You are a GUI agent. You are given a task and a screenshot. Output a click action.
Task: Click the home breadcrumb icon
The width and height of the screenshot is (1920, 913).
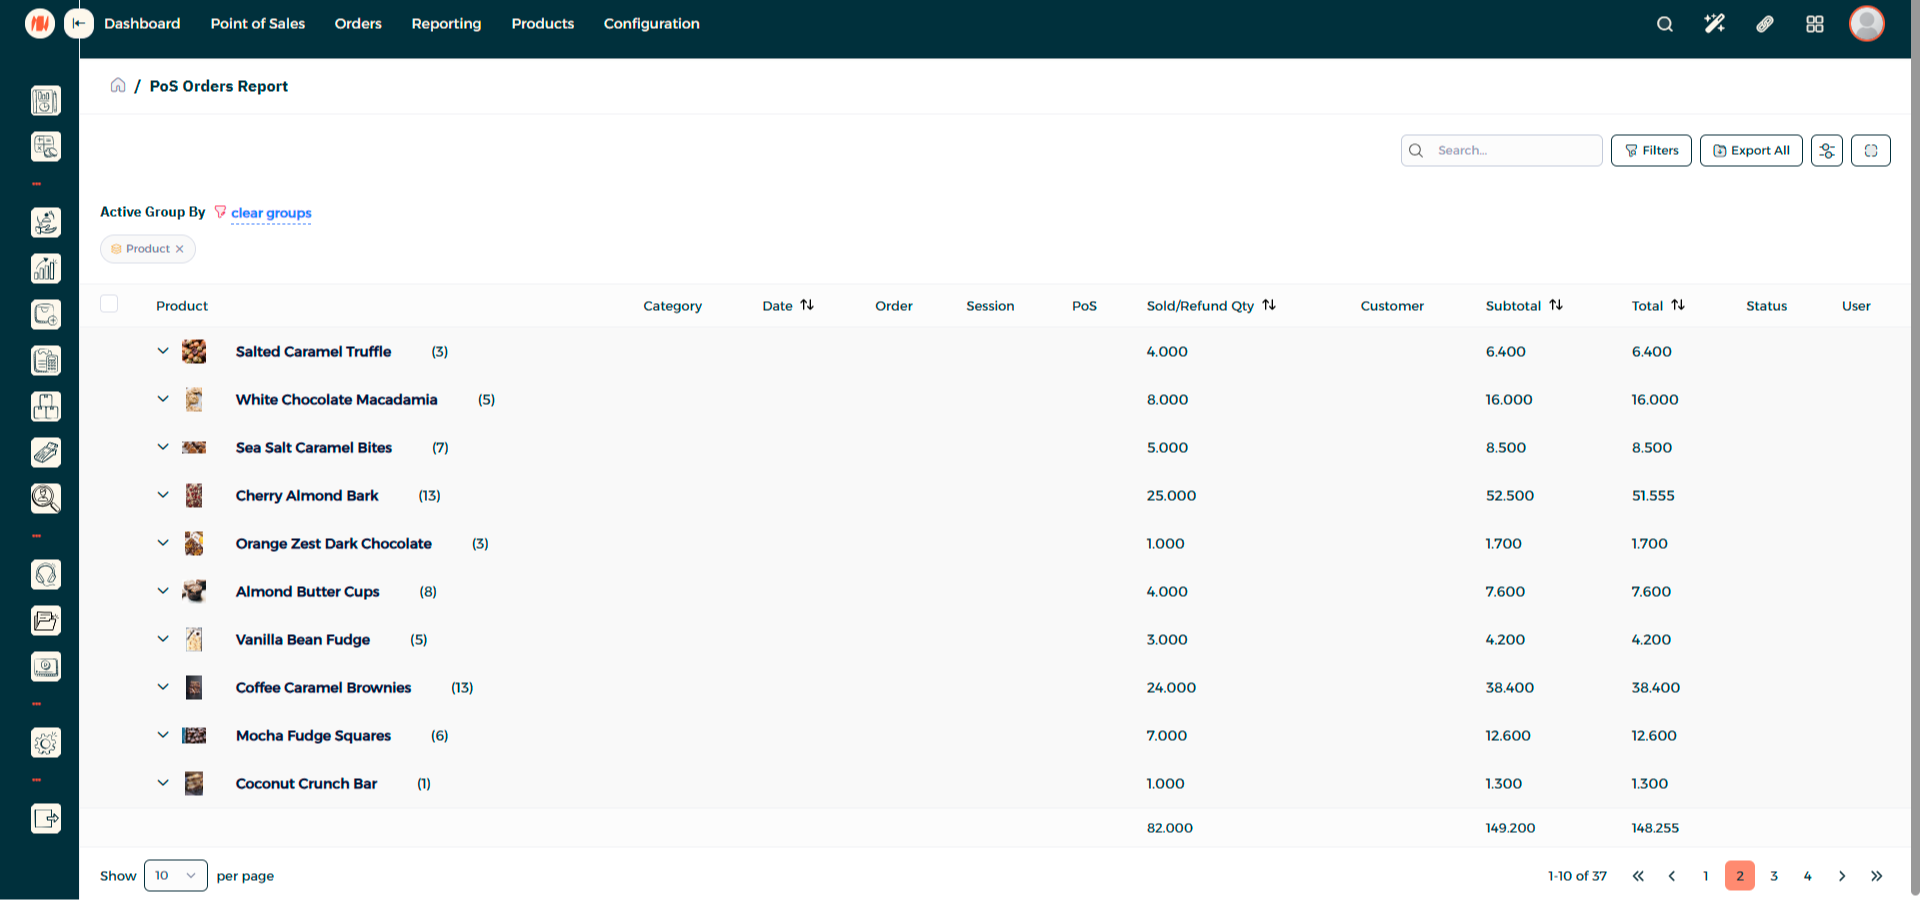pos(118,85)
